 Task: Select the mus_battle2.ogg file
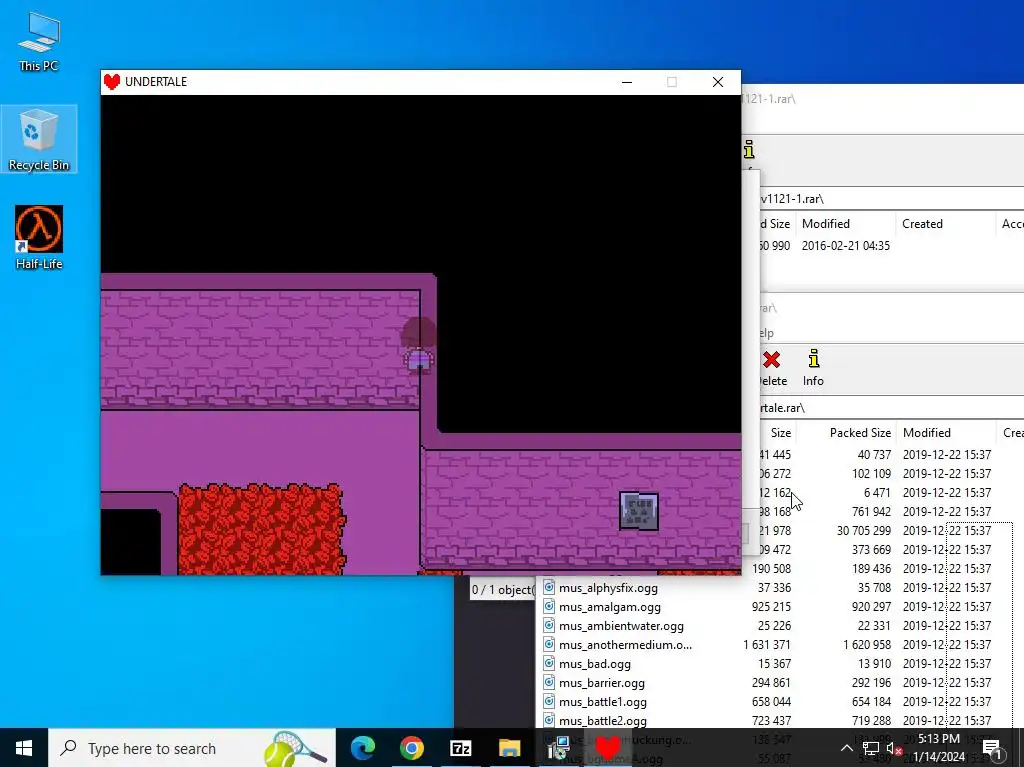(x=603, y=721)
